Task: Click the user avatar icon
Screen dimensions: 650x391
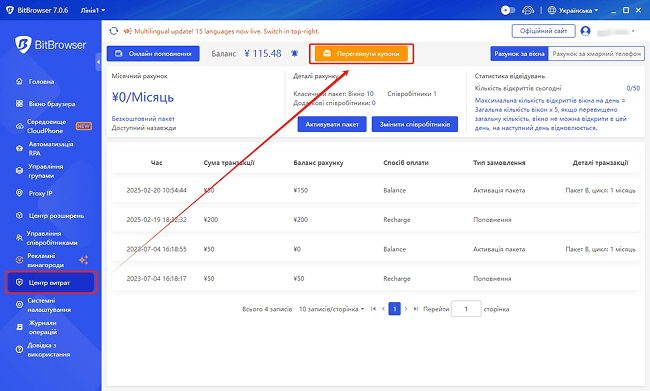Action: [x=585, y=31]
